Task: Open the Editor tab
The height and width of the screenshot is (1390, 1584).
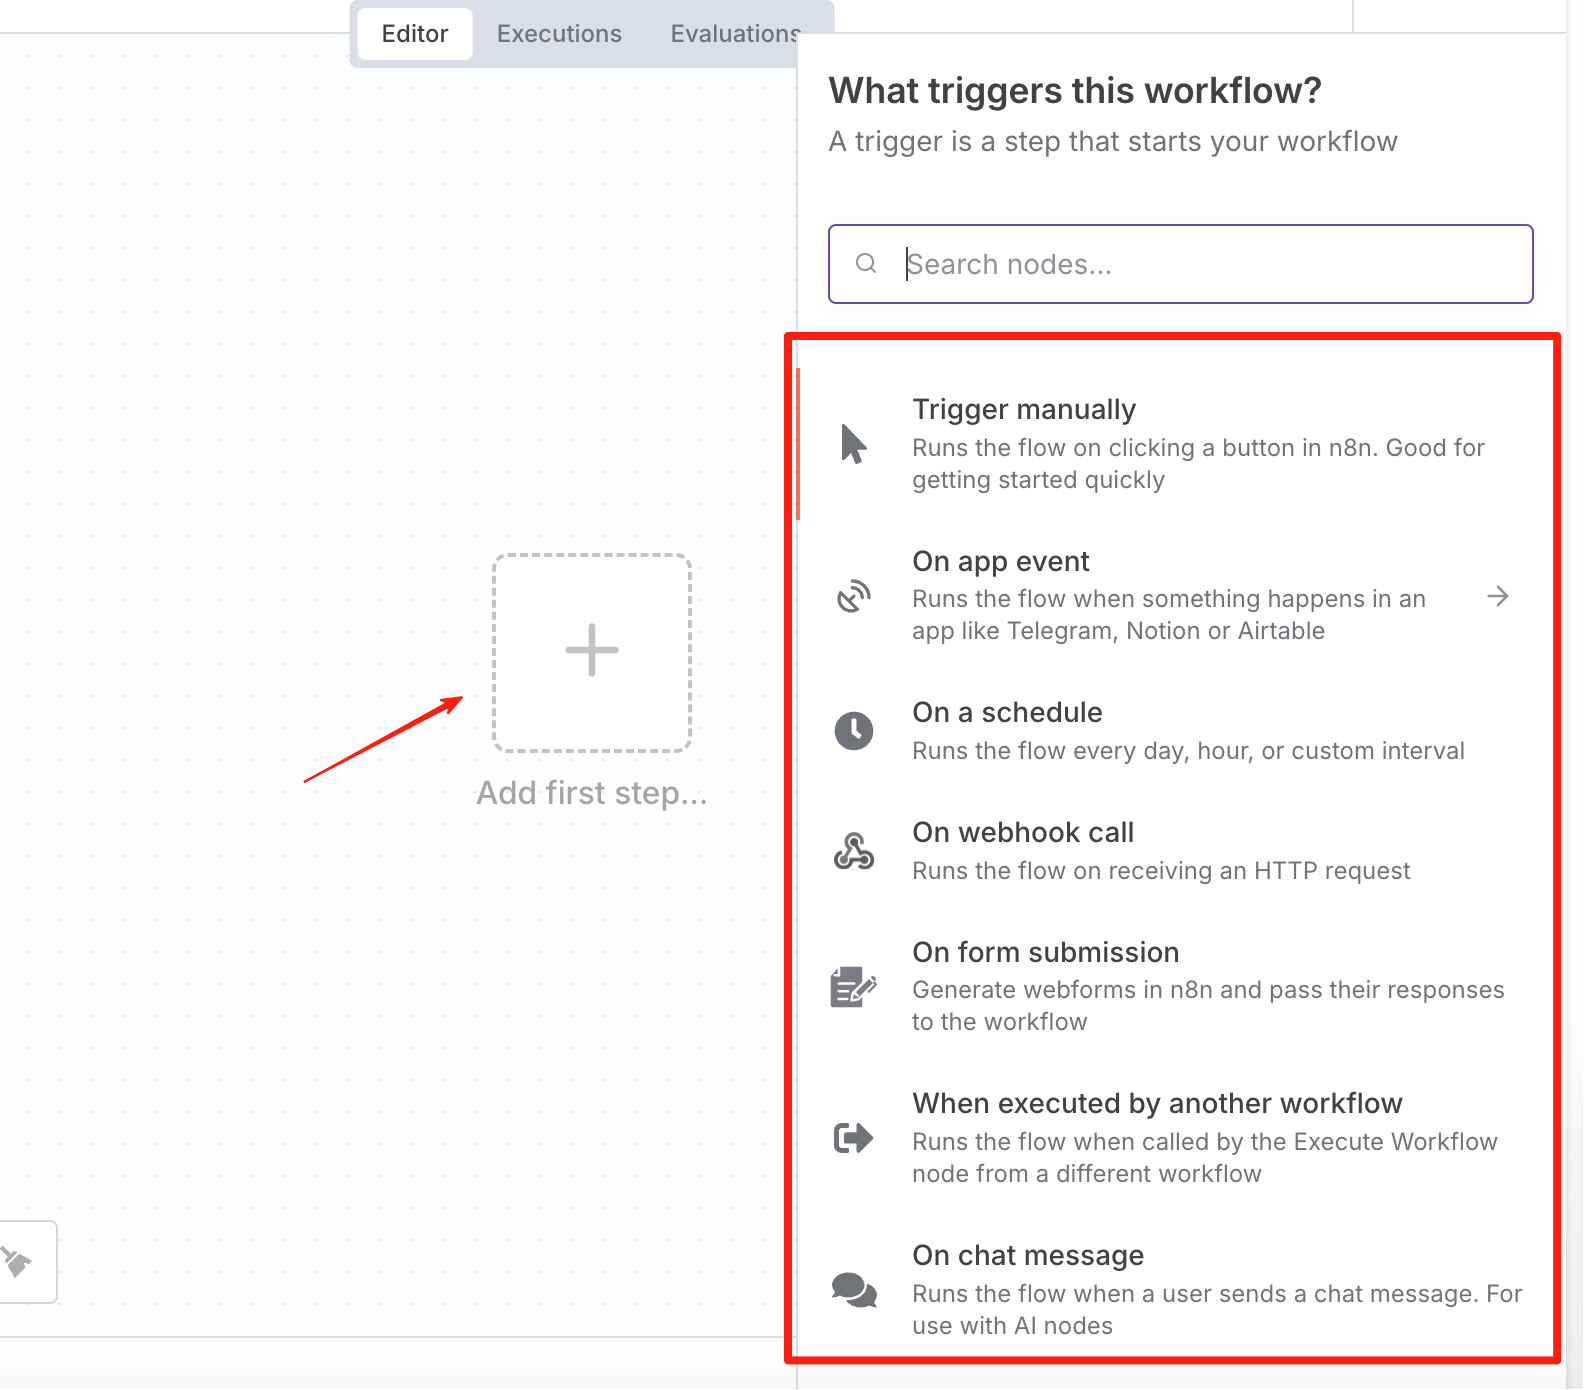Action: point(415,34)
